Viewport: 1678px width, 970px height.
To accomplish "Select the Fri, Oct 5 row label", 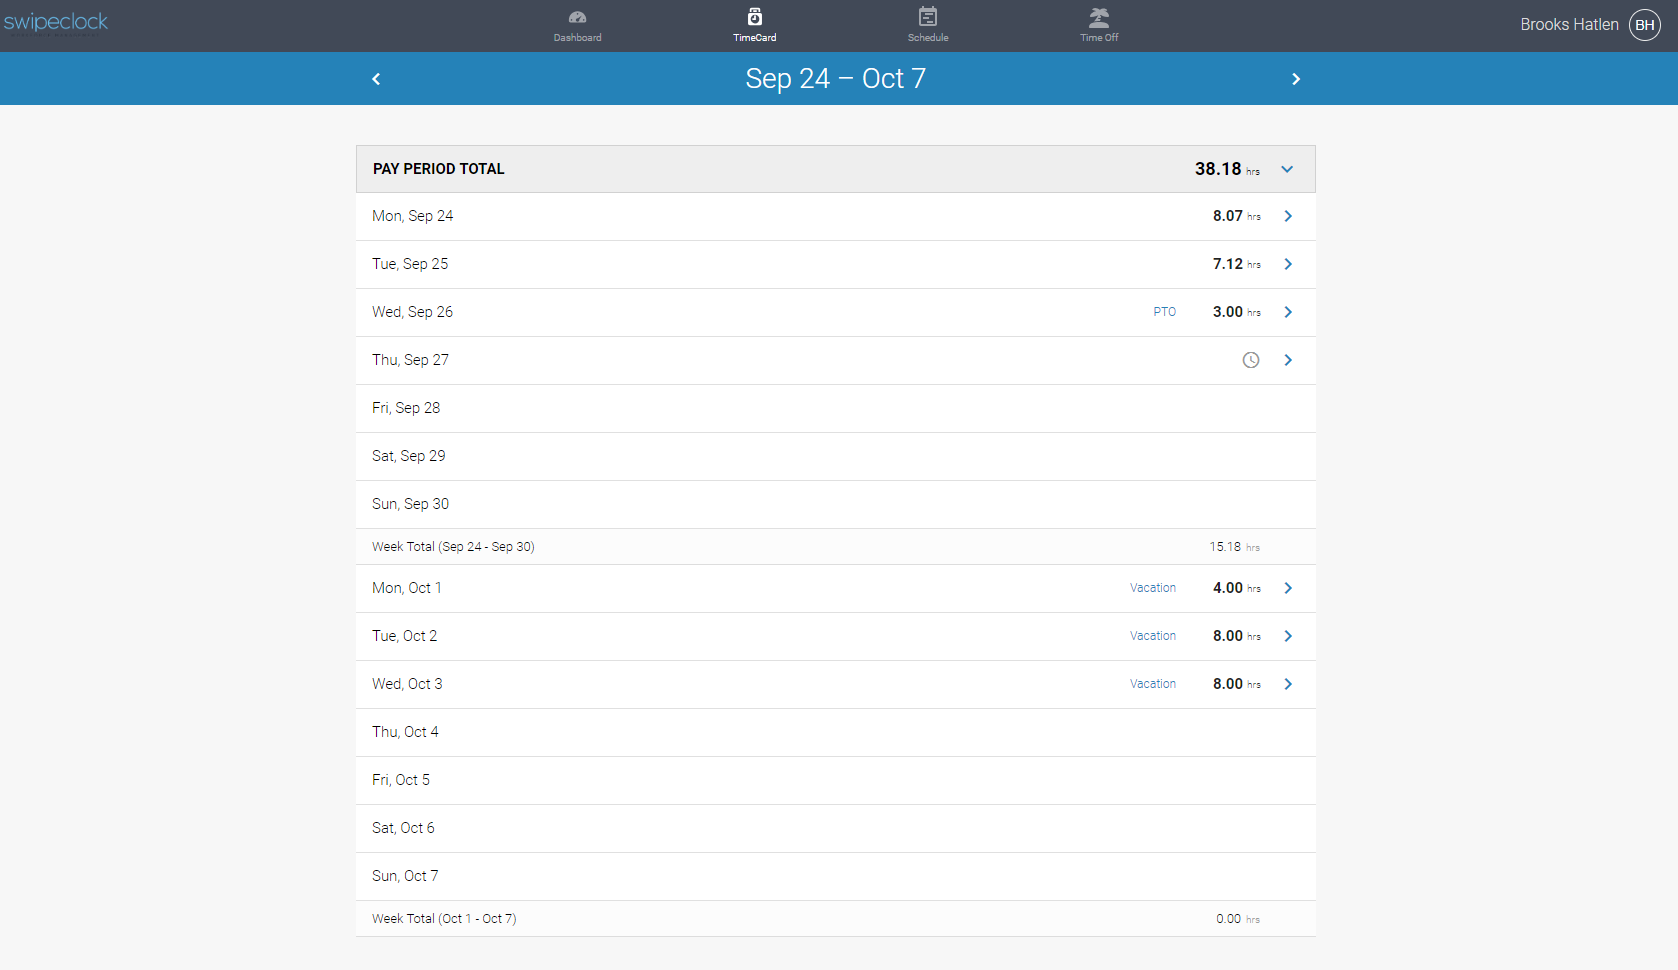I will (x=401, y=780).
